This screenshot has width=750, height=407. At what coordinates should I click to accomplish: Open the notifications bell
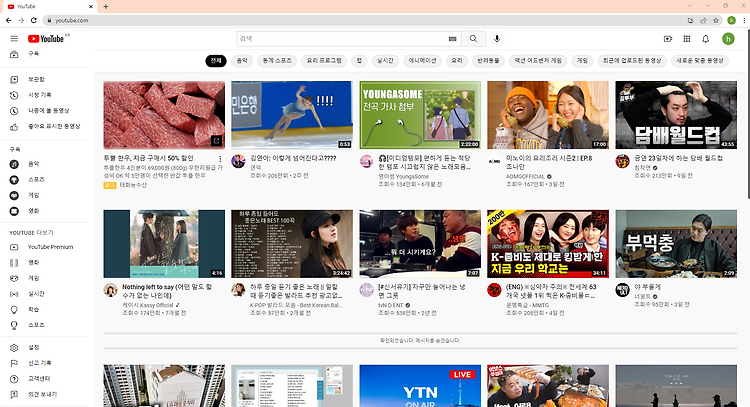[706, 39]
